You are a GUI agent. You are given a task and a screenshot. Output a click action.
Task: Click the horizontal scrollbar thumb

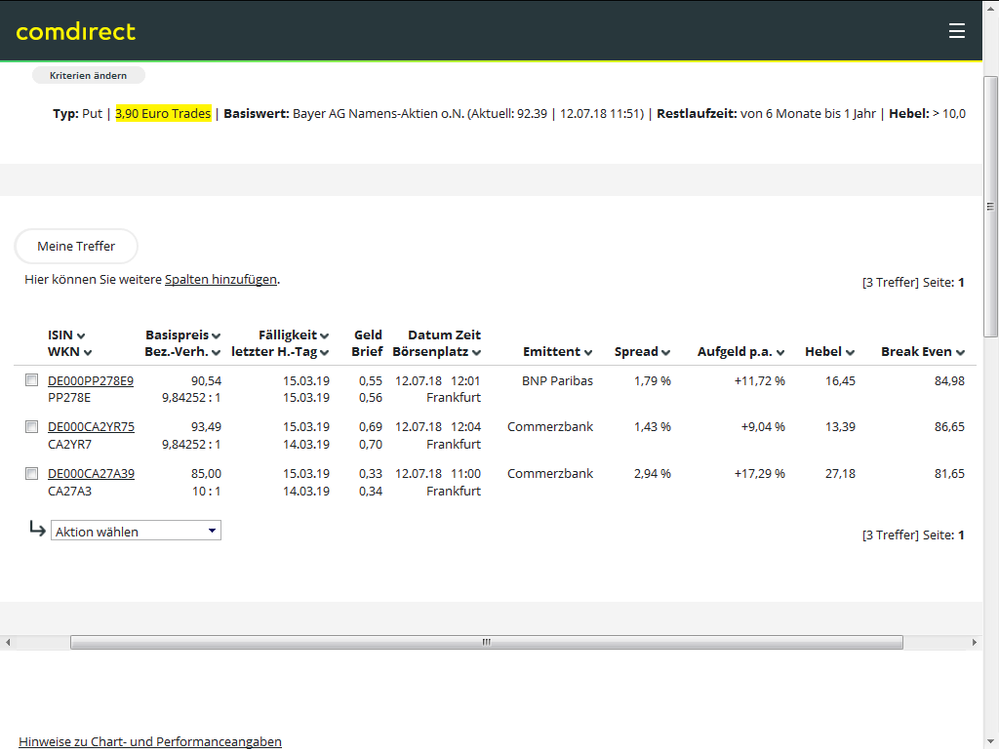pos(487,642)
